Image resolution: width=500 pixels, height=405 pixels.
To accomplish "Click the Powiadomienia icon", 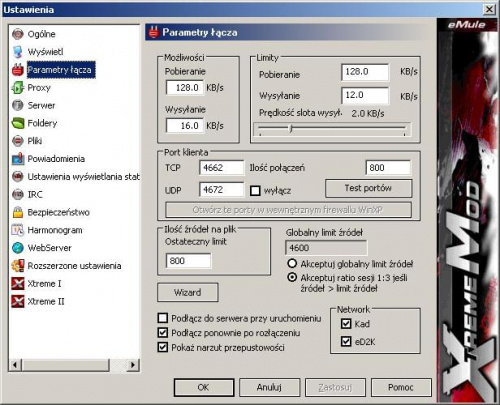I will [x=18, y=159].
